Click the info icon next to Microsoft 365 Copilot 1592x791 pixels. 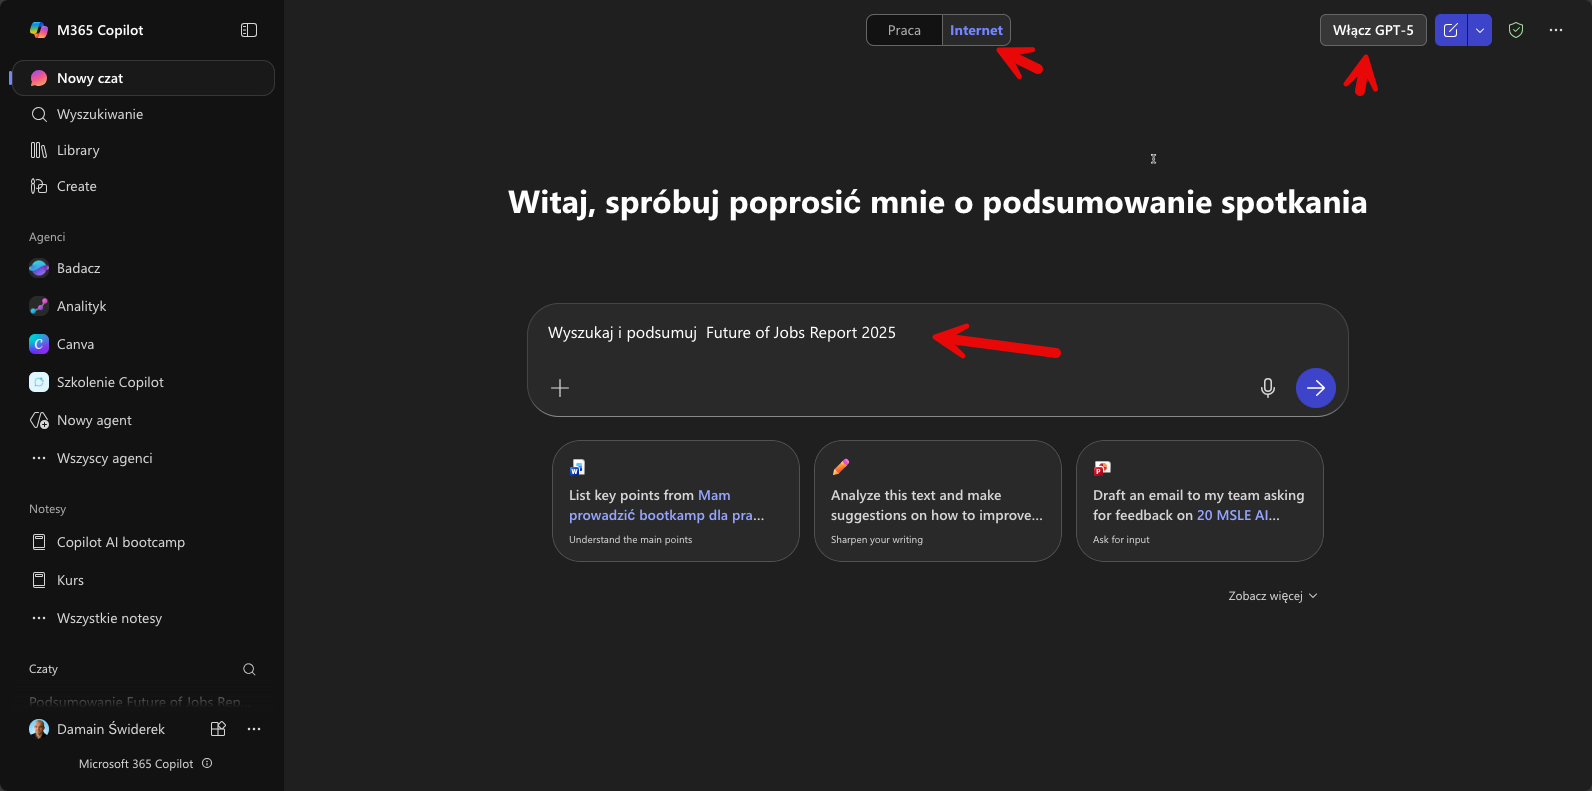(207, 763)
